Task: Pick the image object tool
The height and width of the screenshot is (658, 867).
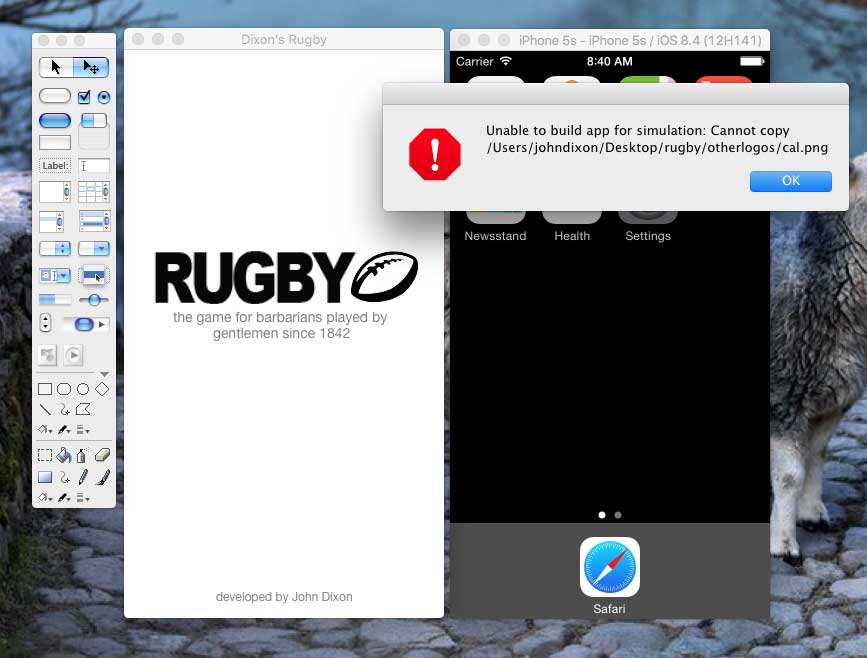Action: [48, 355]
